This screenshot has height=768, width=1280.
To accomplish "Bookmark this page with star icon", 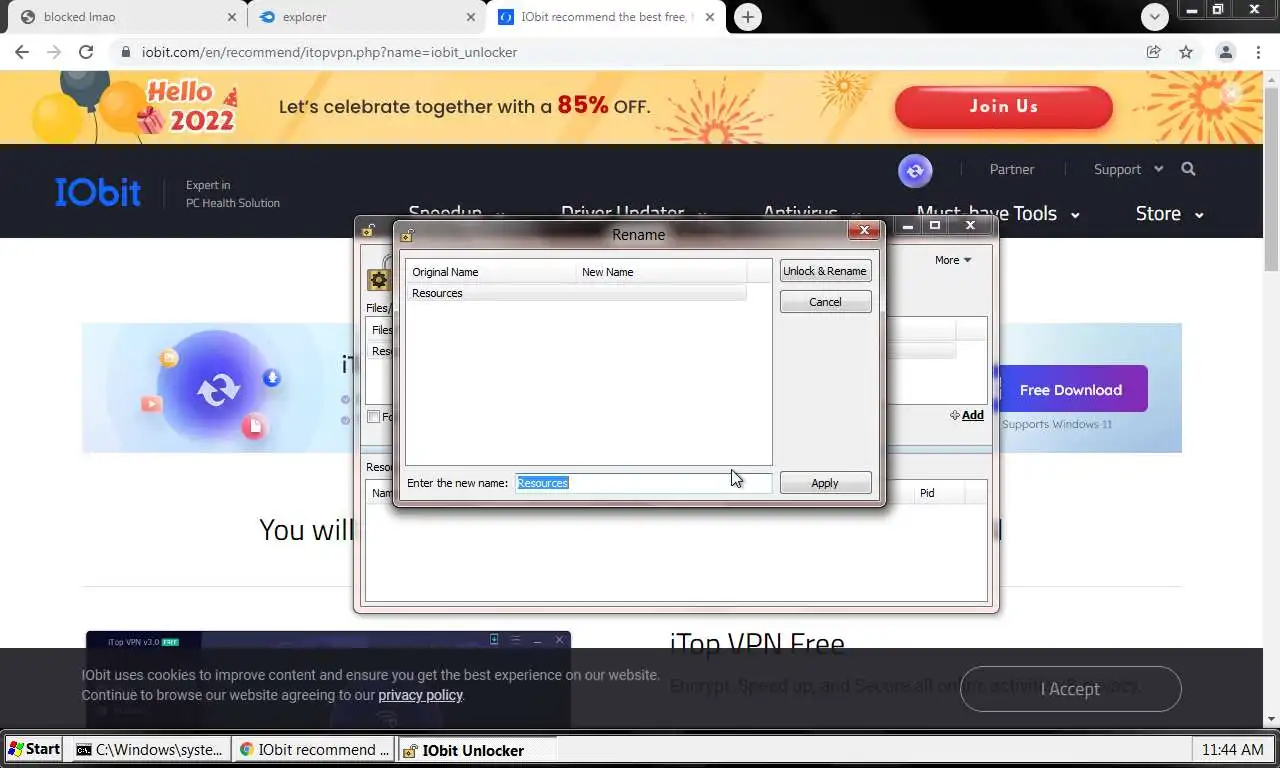I will pyautogui.click(x=1186, y=52).
